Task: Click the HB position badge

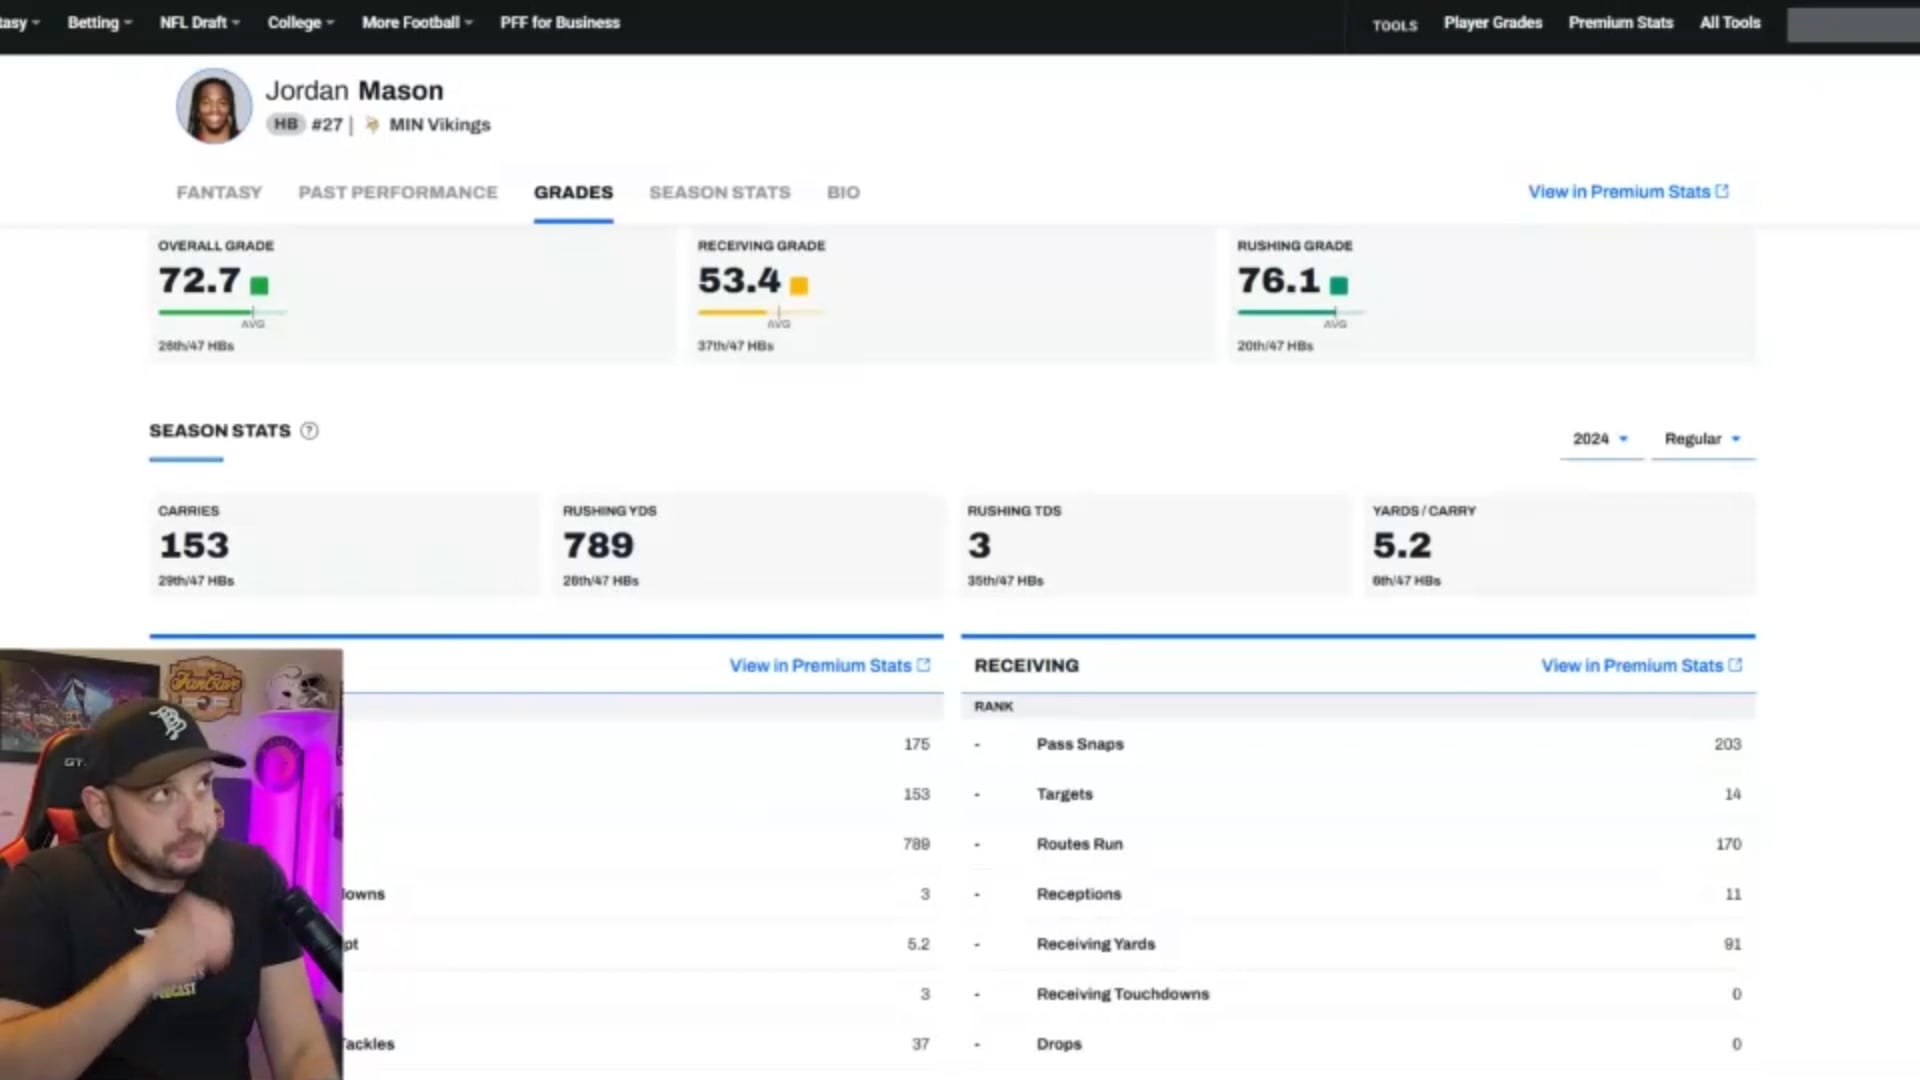Action: pyautogui.click(x=286, y=124)
